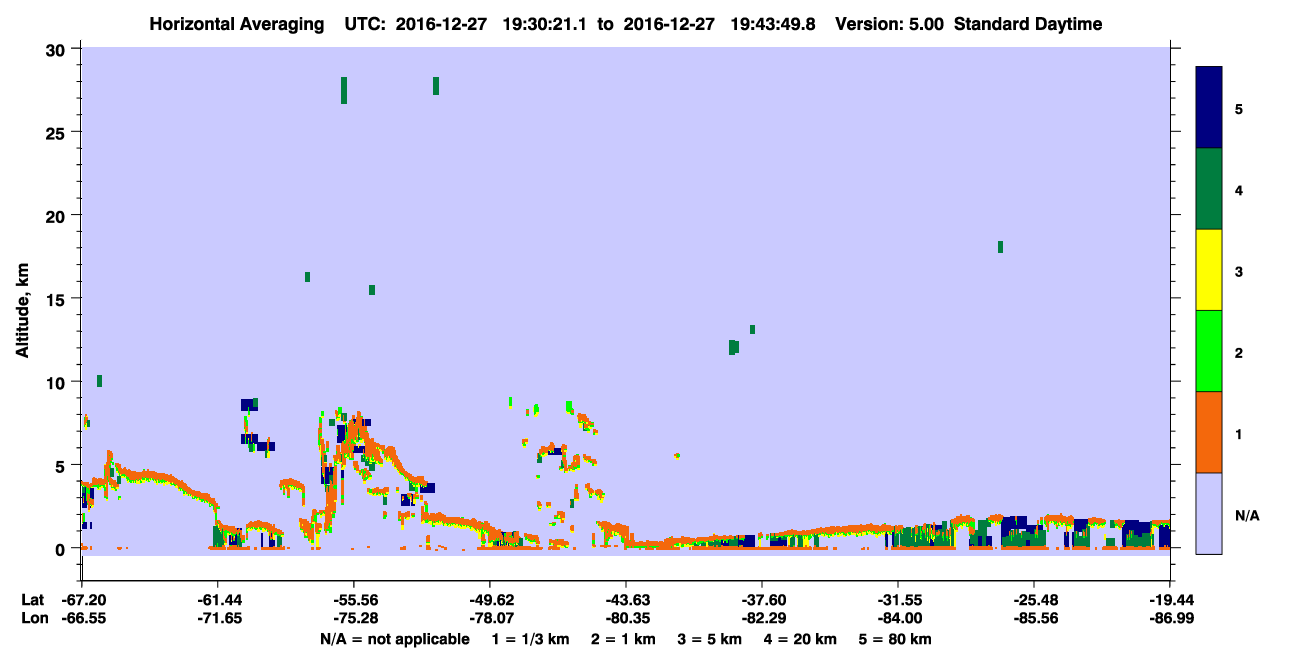
Task: Click the lavender N/A colorbar segment
Action: (1209, 513)
